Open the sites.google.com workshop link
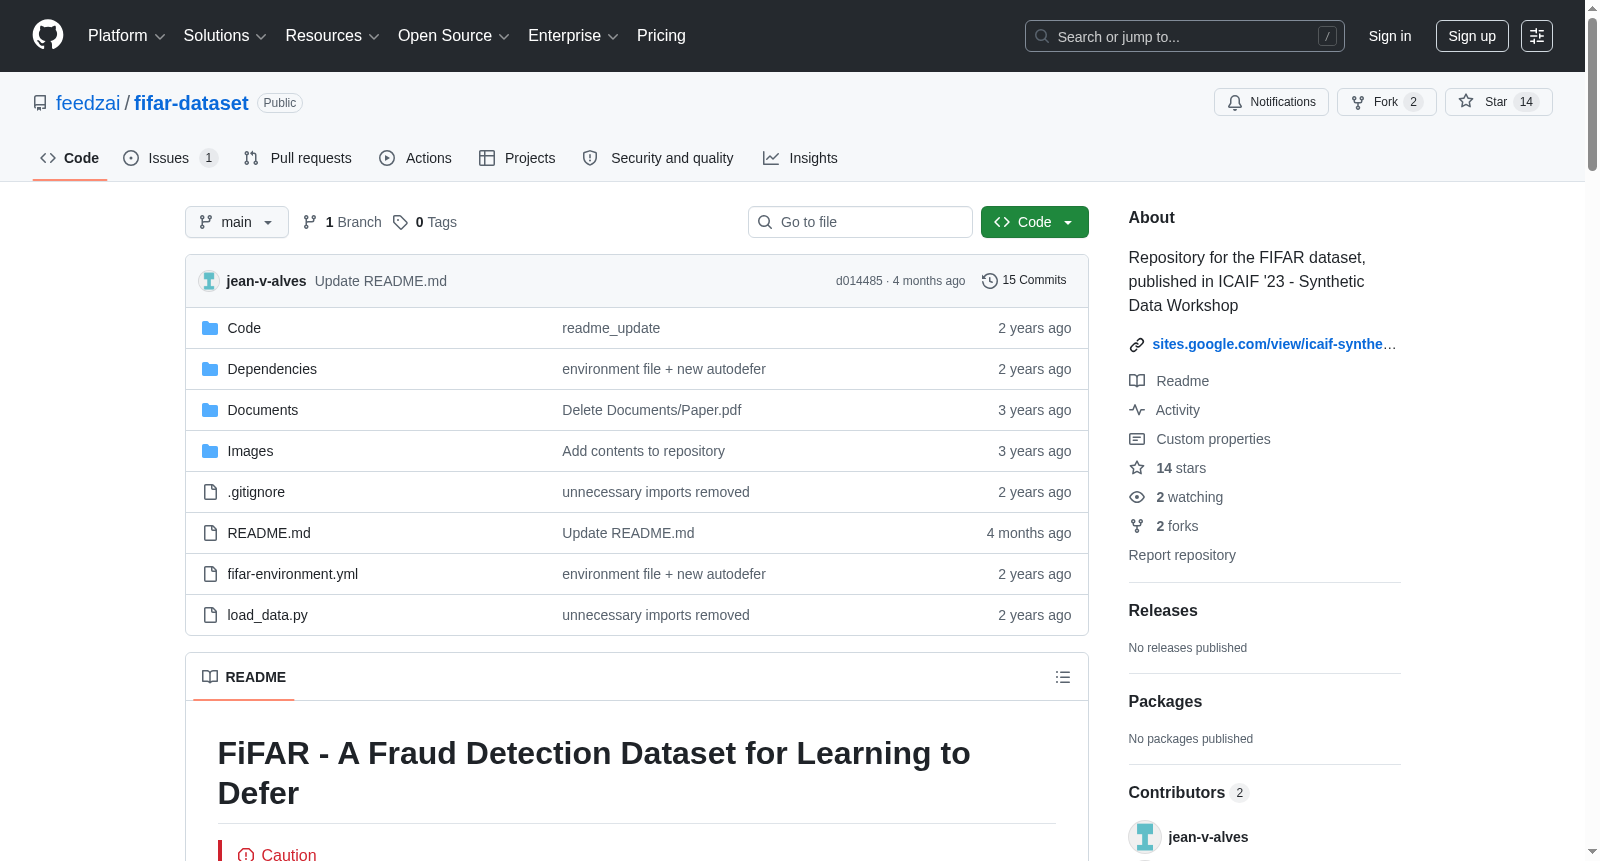 [1274, 344]
